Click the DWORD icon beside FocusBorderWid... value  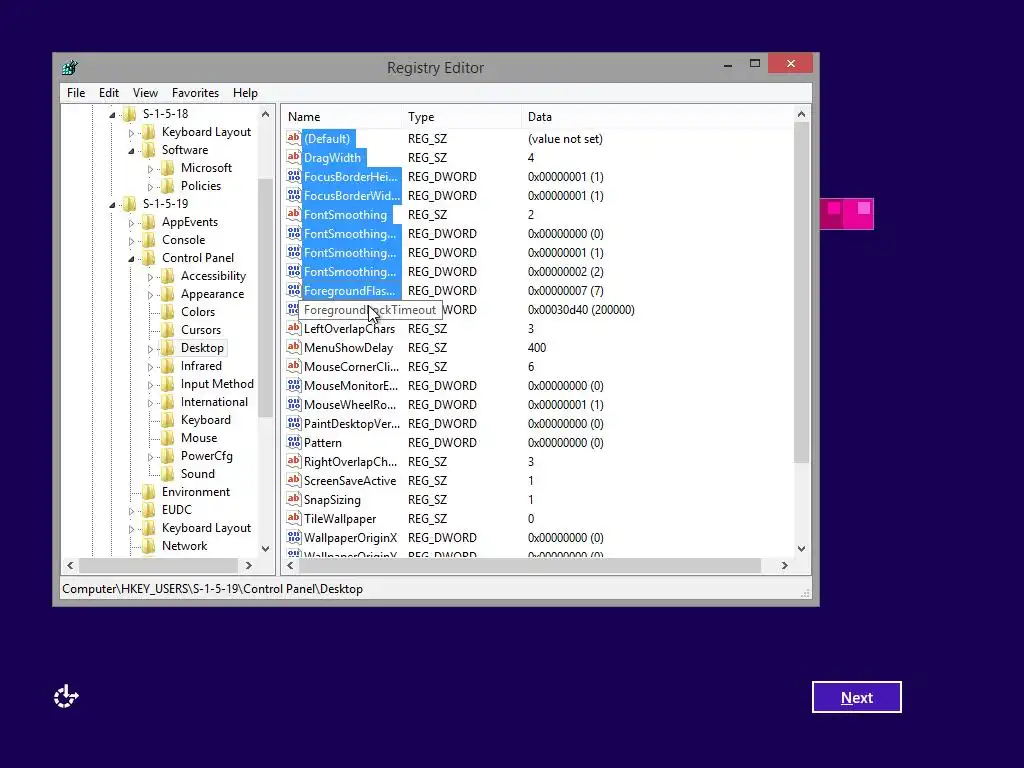click(x=294, y=195)
